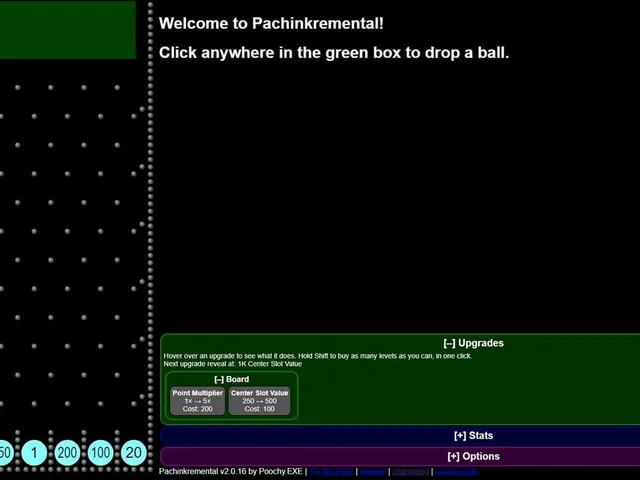
Task: Click the 'Welcome to Pachinkremental!' heading
Action: pos(271,23)
